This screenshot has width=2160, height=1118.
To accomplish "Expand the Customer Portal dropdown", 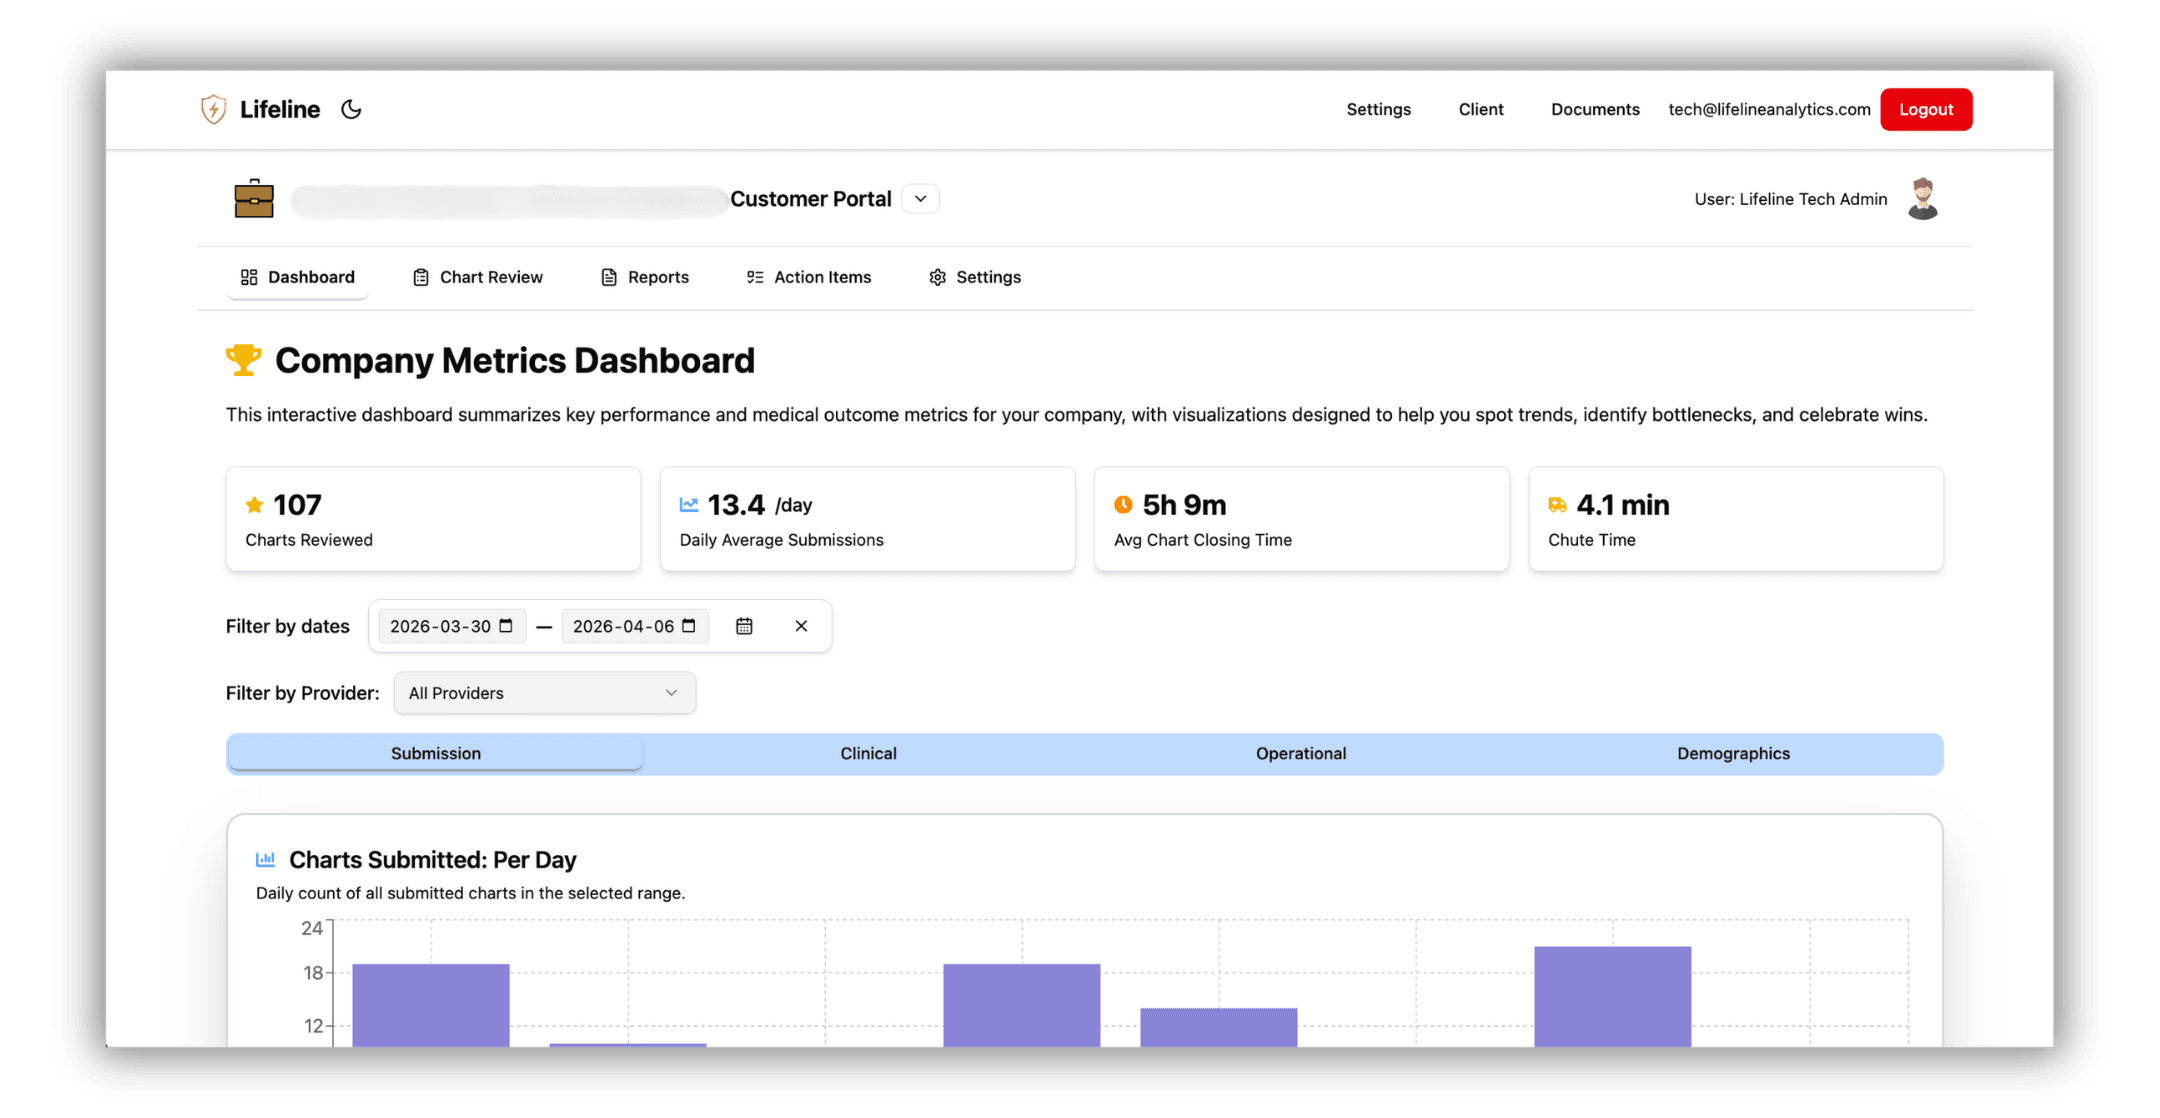I will [919, 198].
